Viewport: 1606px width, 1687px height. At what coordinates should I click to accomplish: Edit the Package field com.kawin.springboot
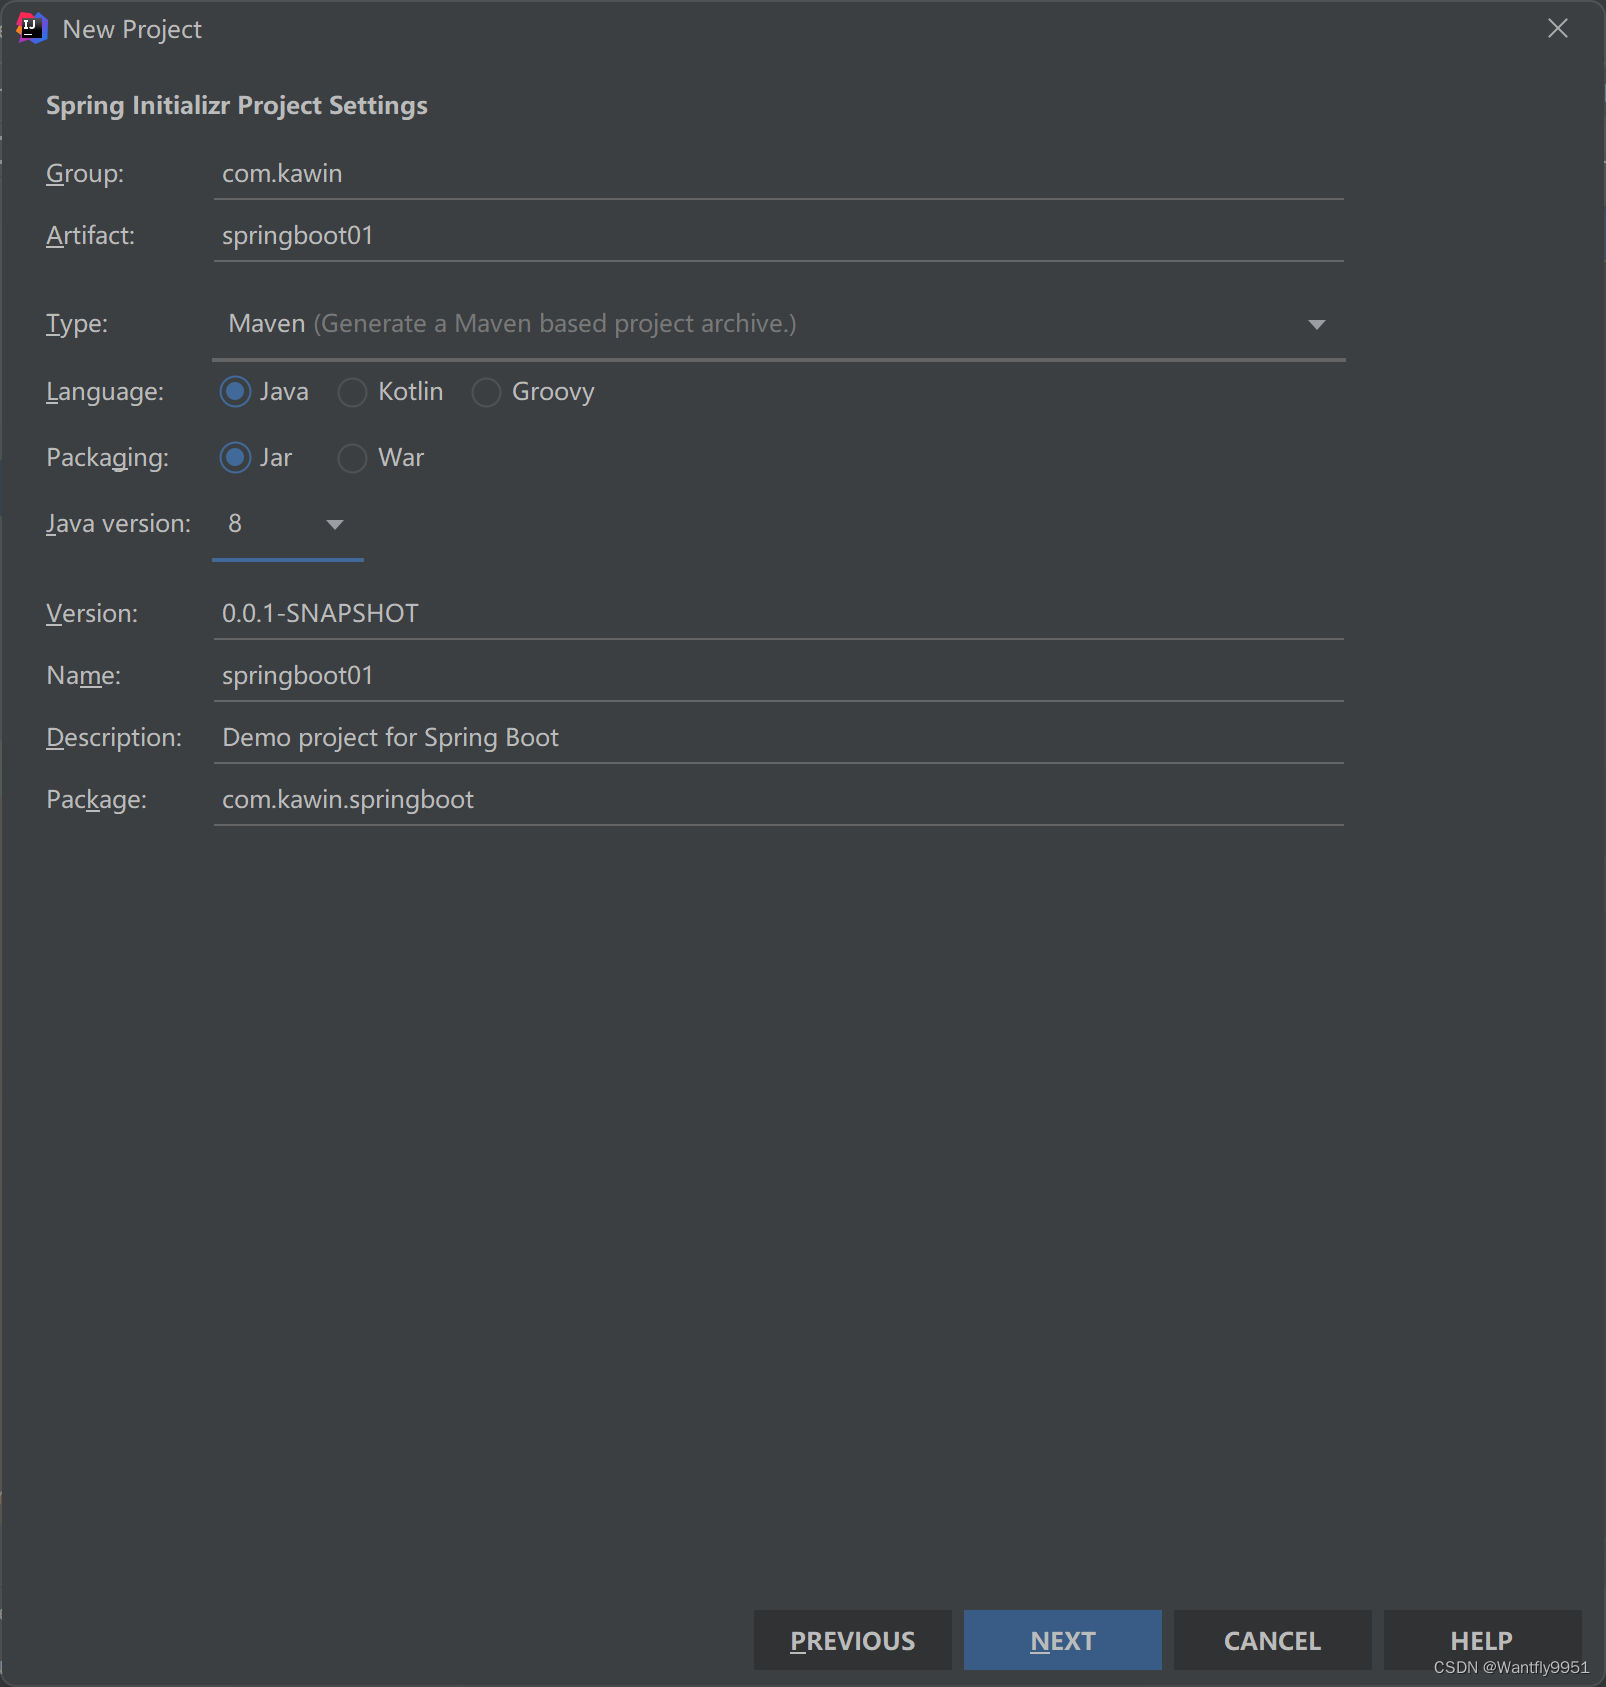coord(778,800)
